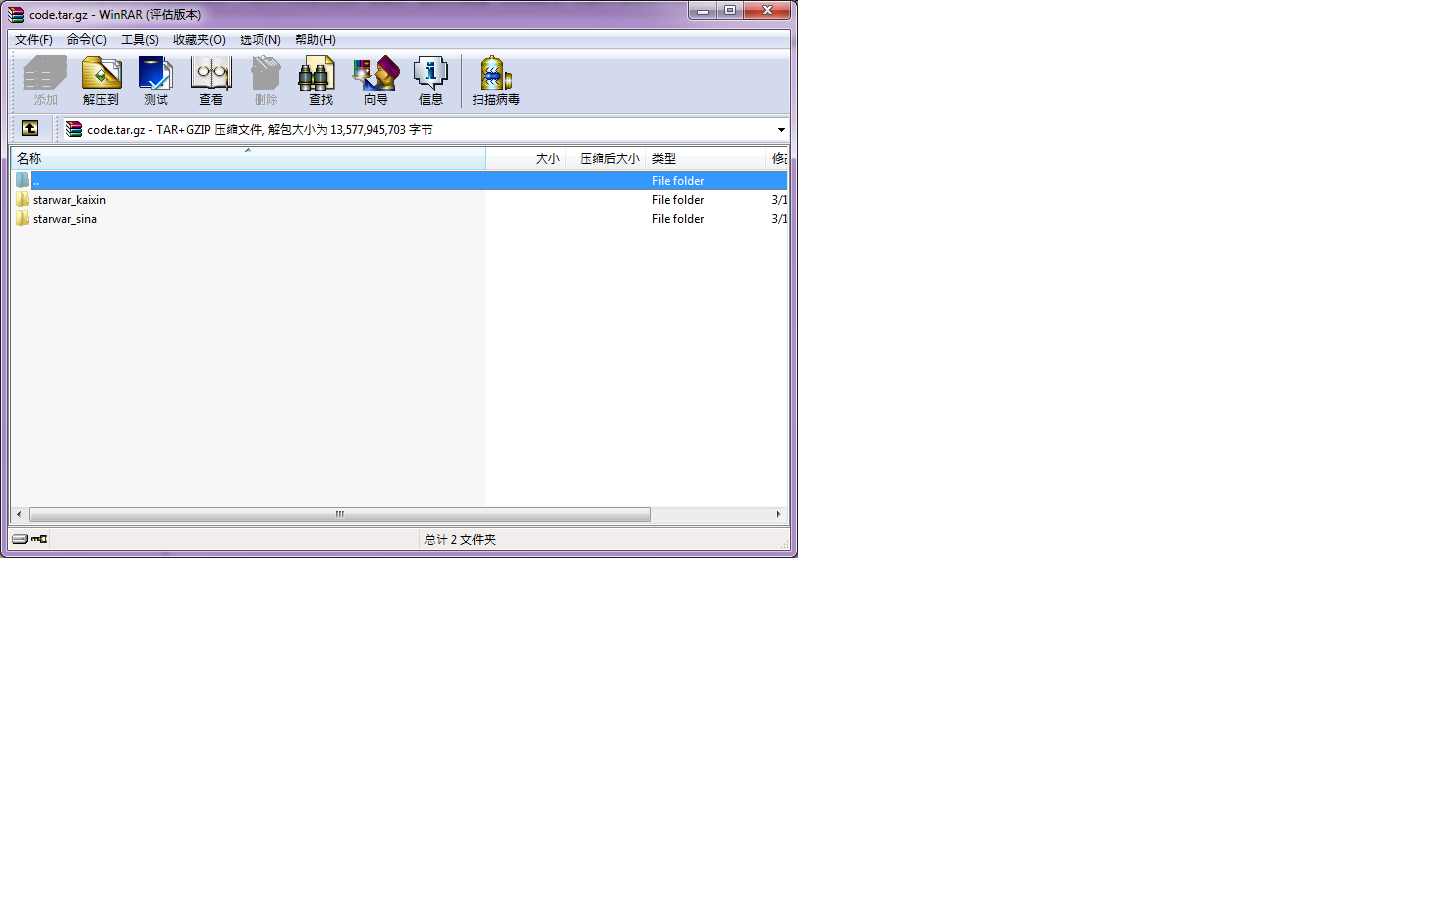The image size is (1440, 900).
Task: Start Virus Scan (扫描病毒)
Action: pos(496,81)
